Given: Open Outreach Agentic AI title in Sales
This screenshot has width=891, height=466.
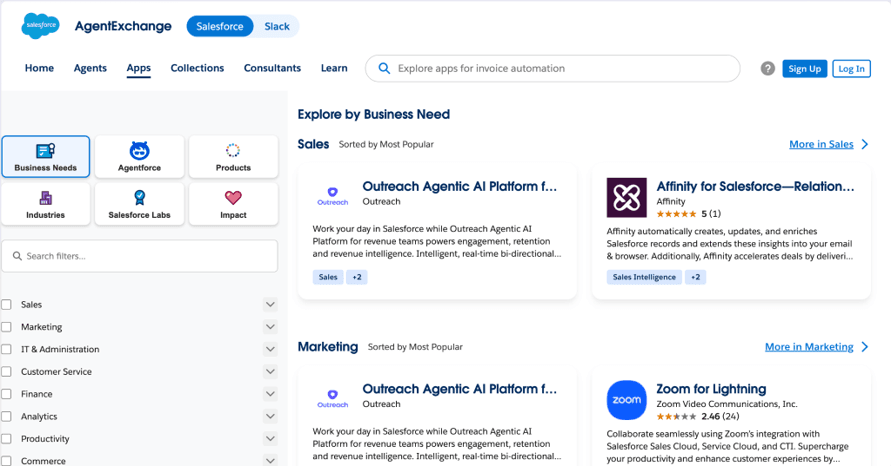Looking at the screenshot, I should pyautogui.click(x=460, y=186).
